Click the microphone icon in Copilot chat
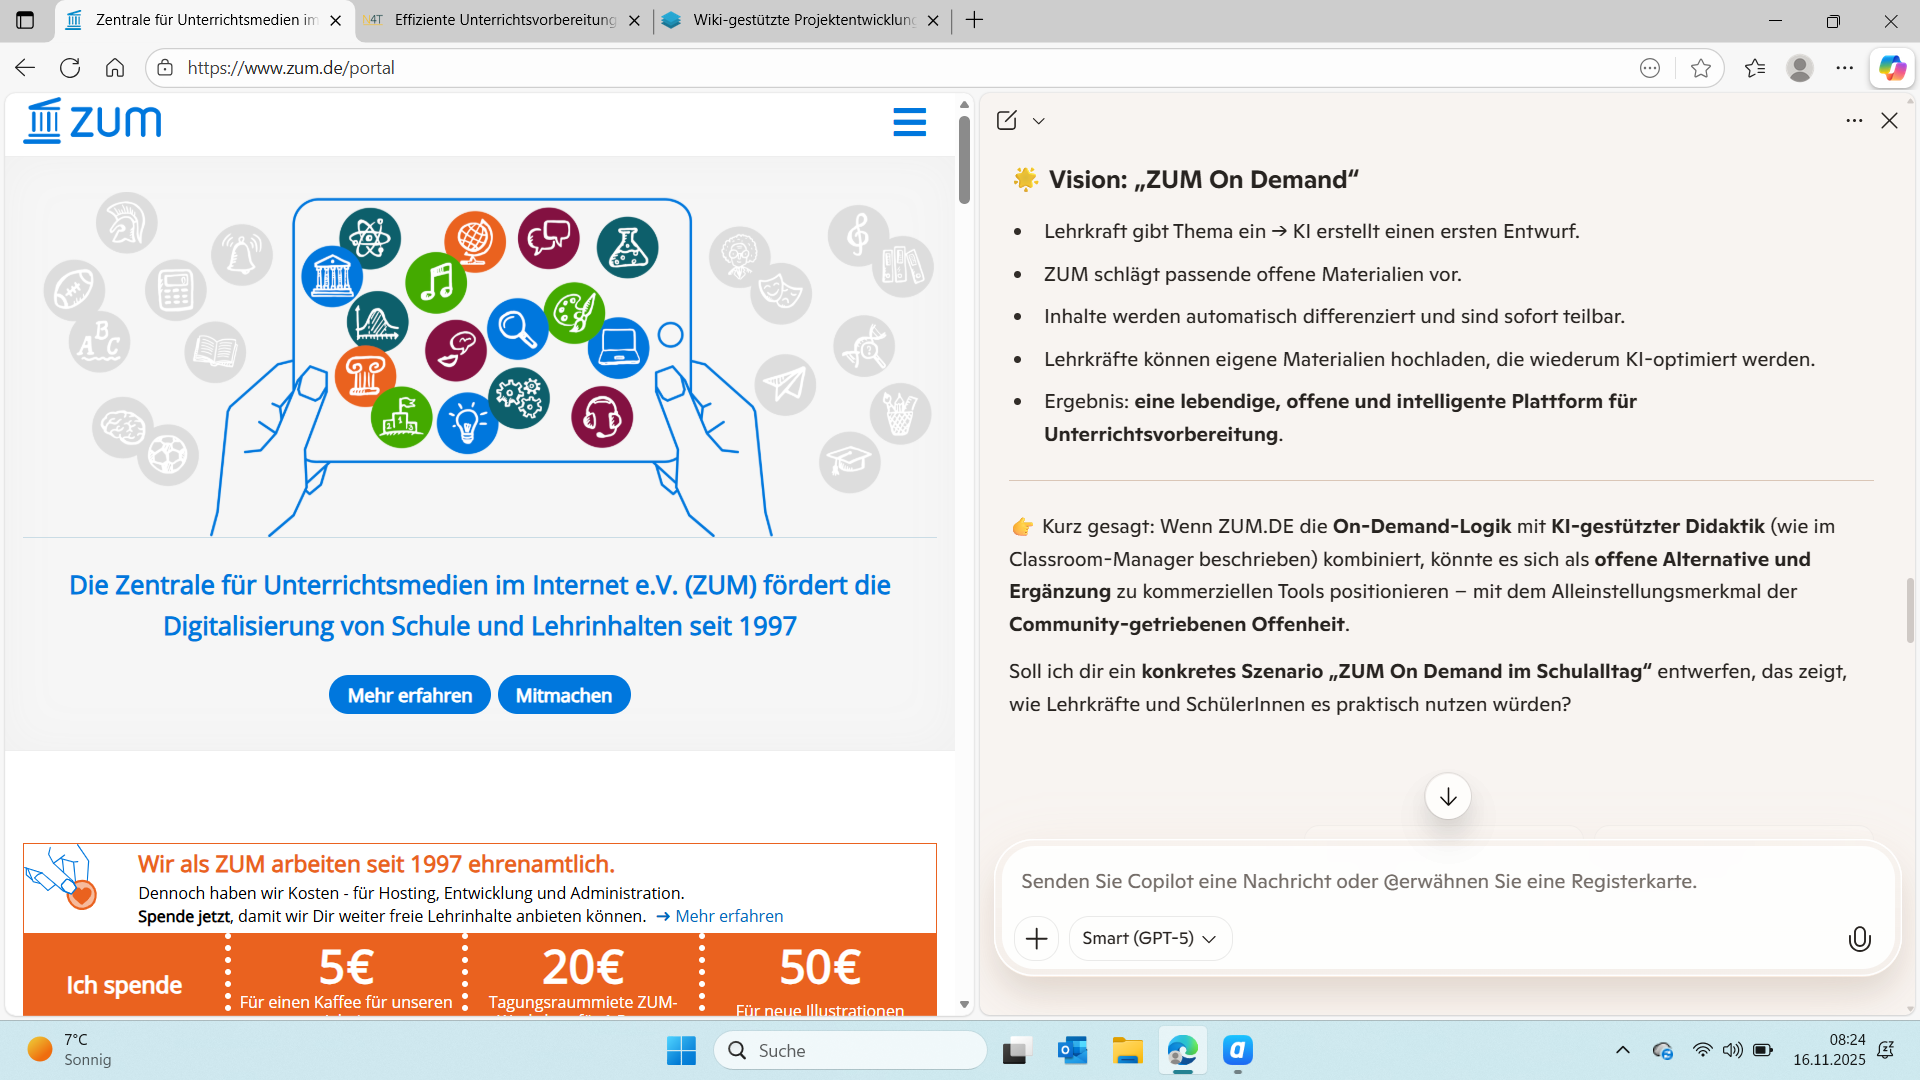This screenshot has height=1080, width=1920. pos(1859,939)
